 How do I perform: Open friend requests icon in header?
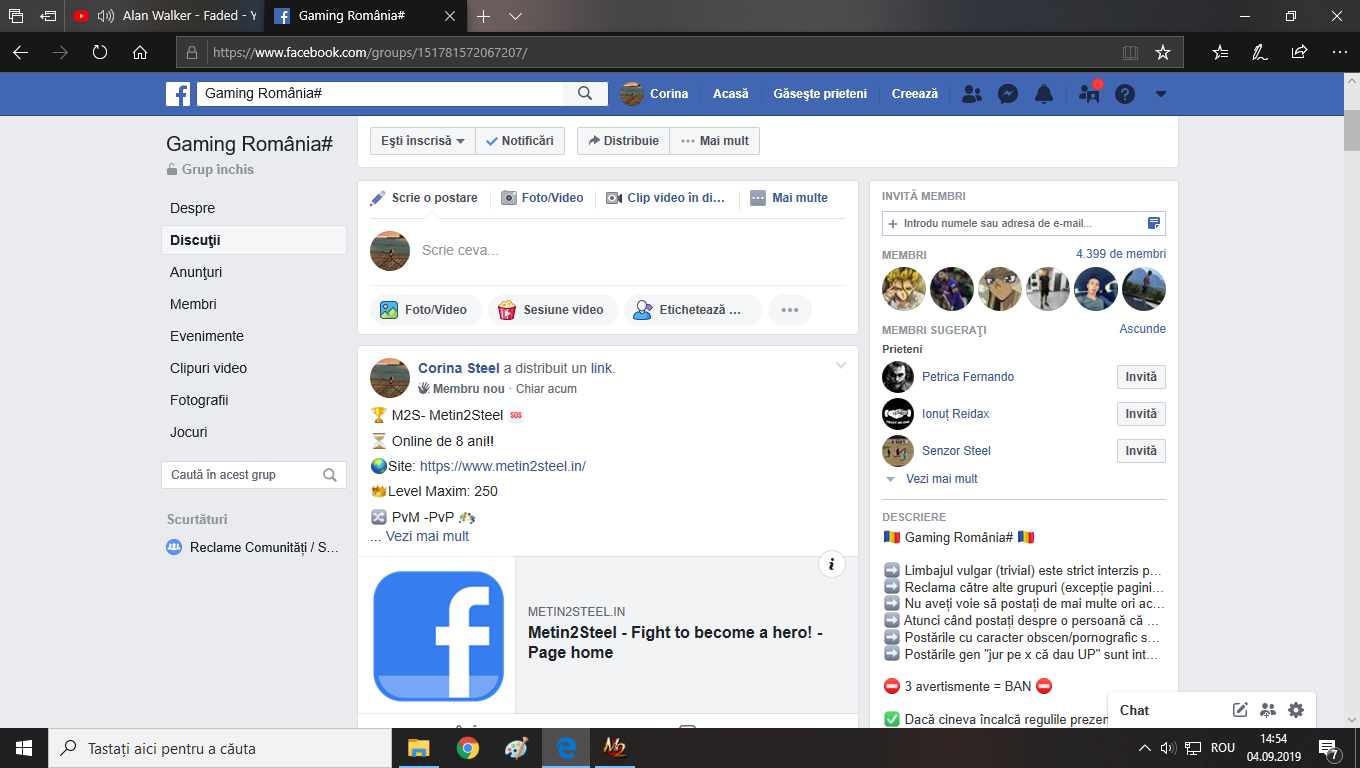971,94
